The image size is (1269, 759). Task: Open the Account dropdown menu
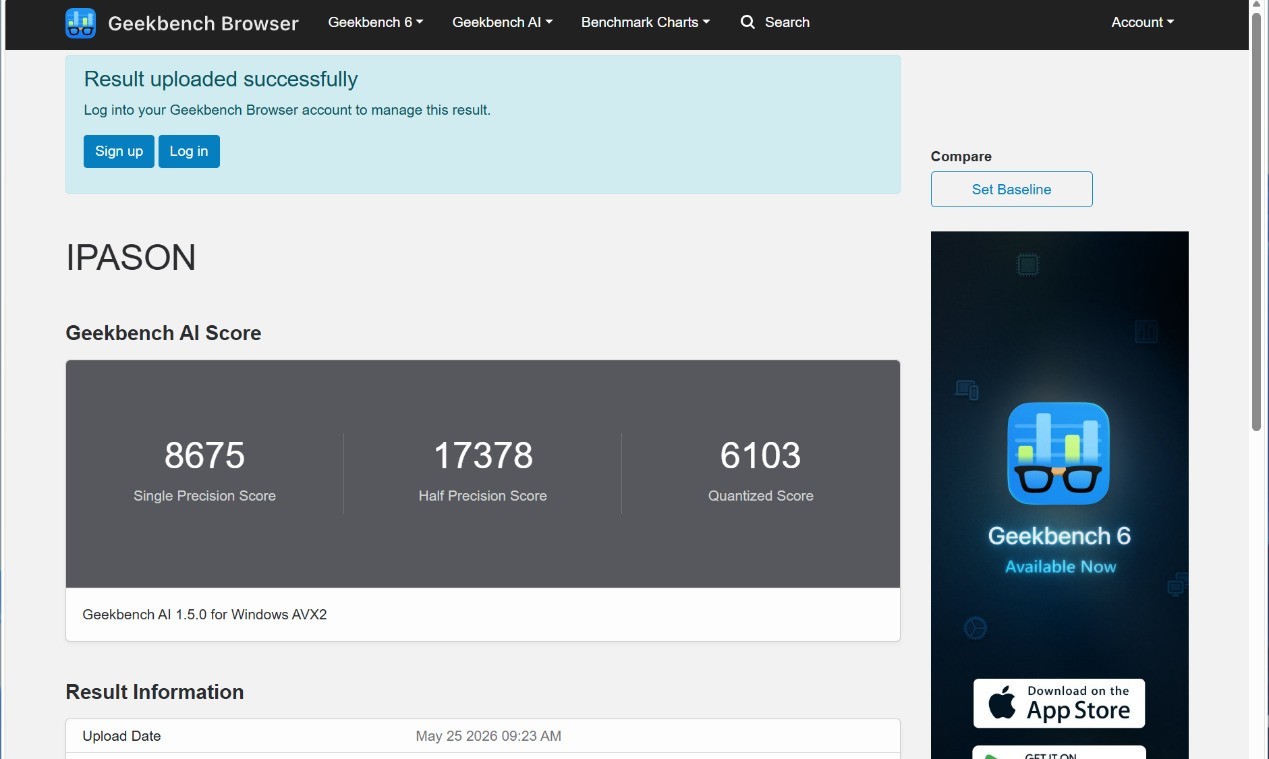coord(1143,22)
